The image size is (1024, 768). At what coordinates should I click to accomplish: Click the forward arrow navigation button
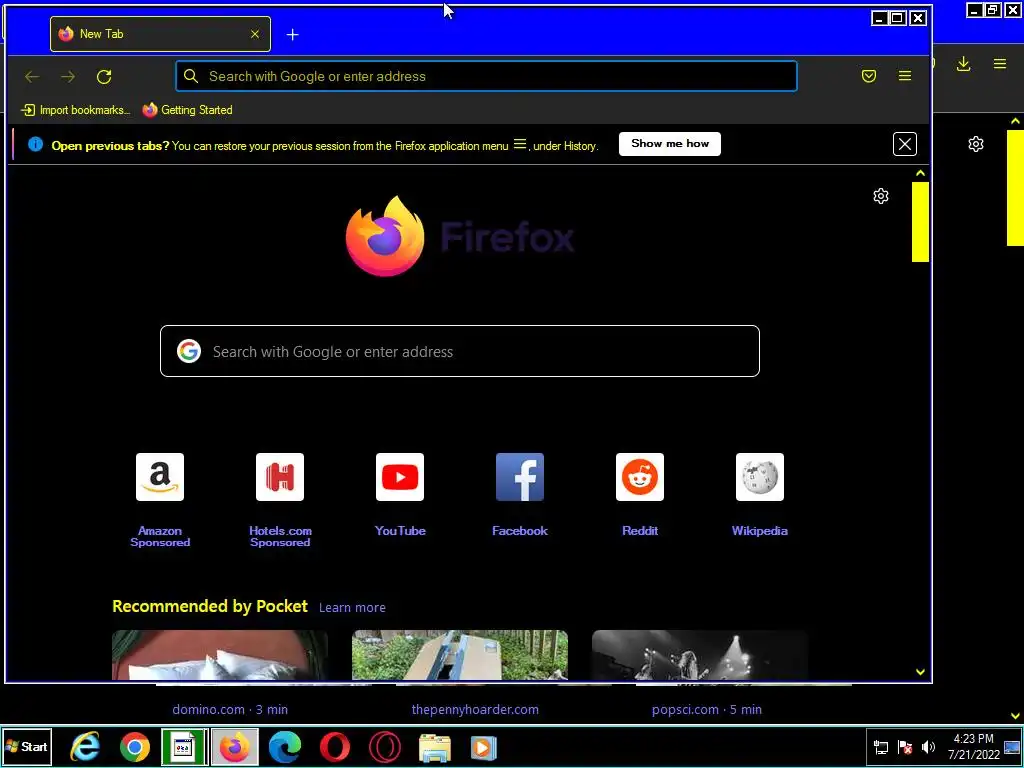(x=68, y=76)
